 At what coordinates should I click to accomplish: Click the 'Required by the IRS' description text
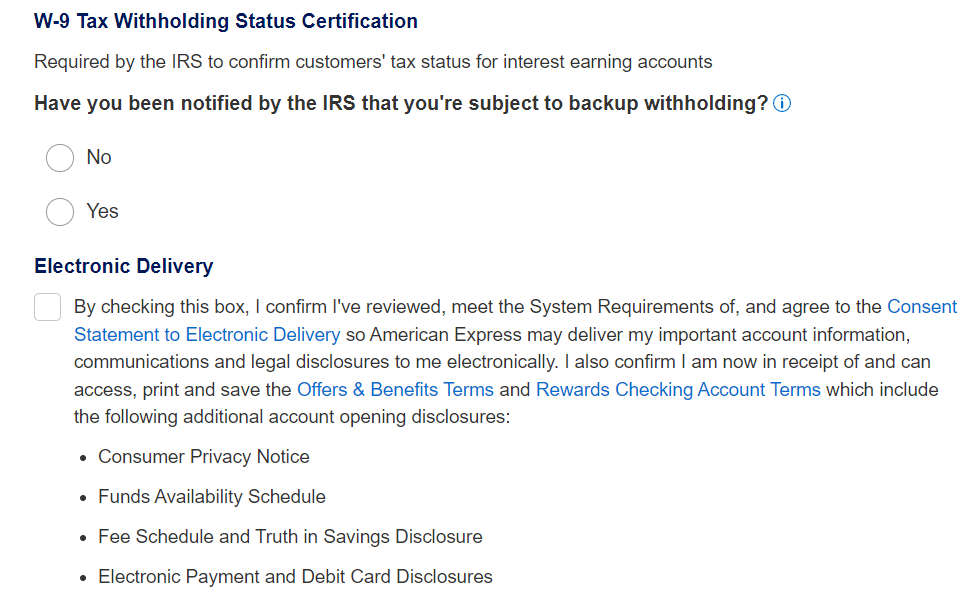(373, 62)
